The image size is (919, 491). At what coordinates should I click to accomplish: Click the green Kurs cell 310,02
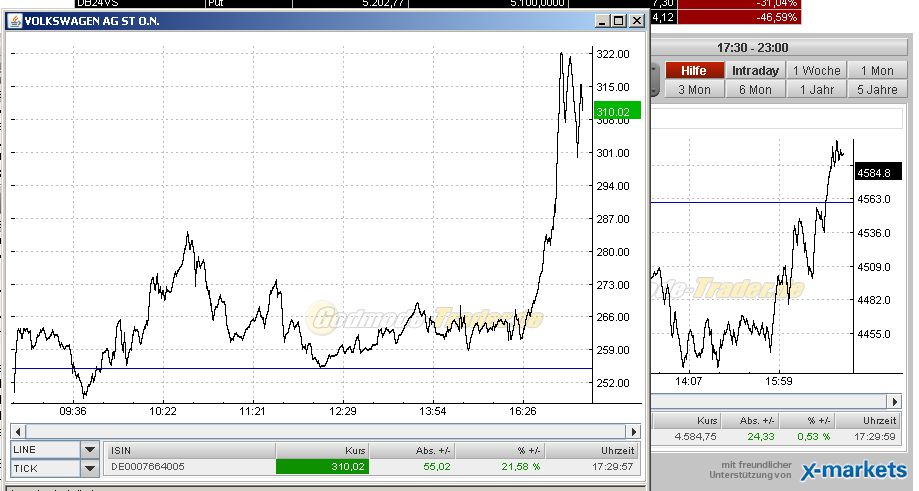point(322,467)
